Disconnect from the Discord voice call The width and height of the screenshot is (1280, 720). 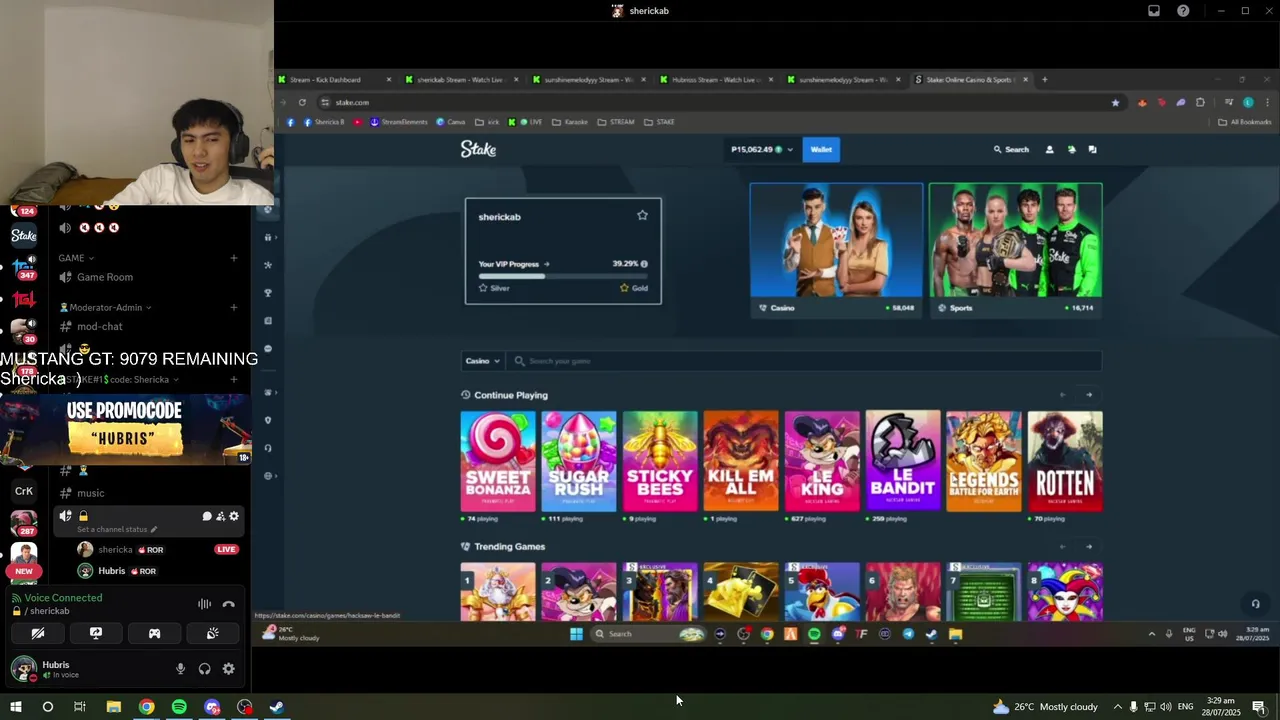(229, 604)
